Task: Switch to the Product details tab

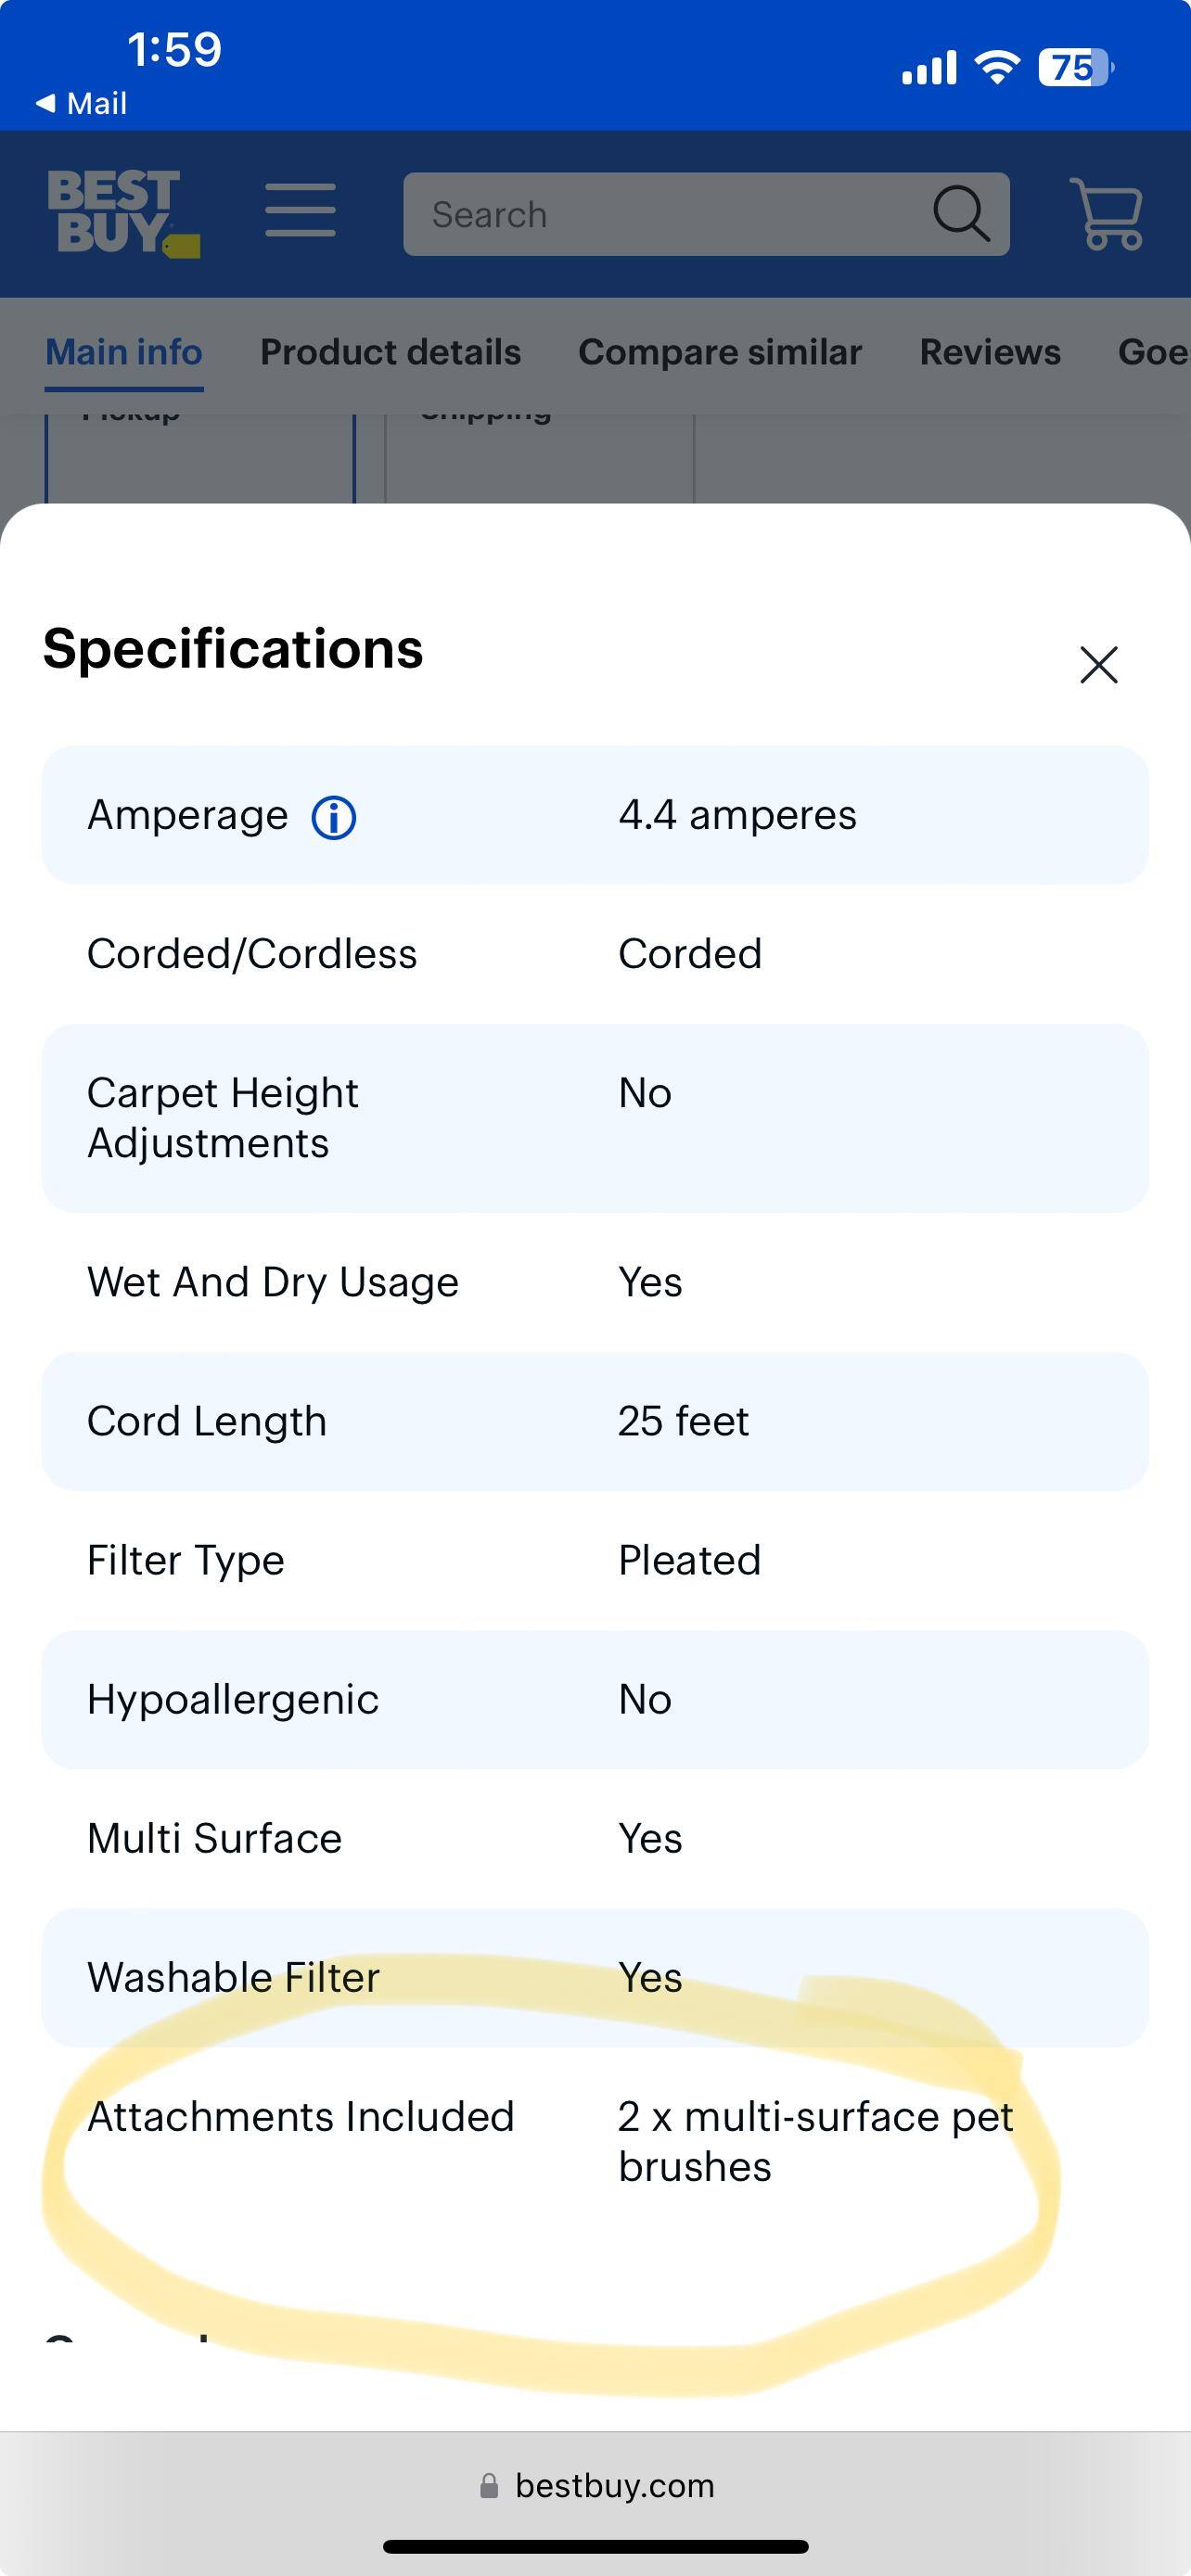Action: tap(390, 353)
